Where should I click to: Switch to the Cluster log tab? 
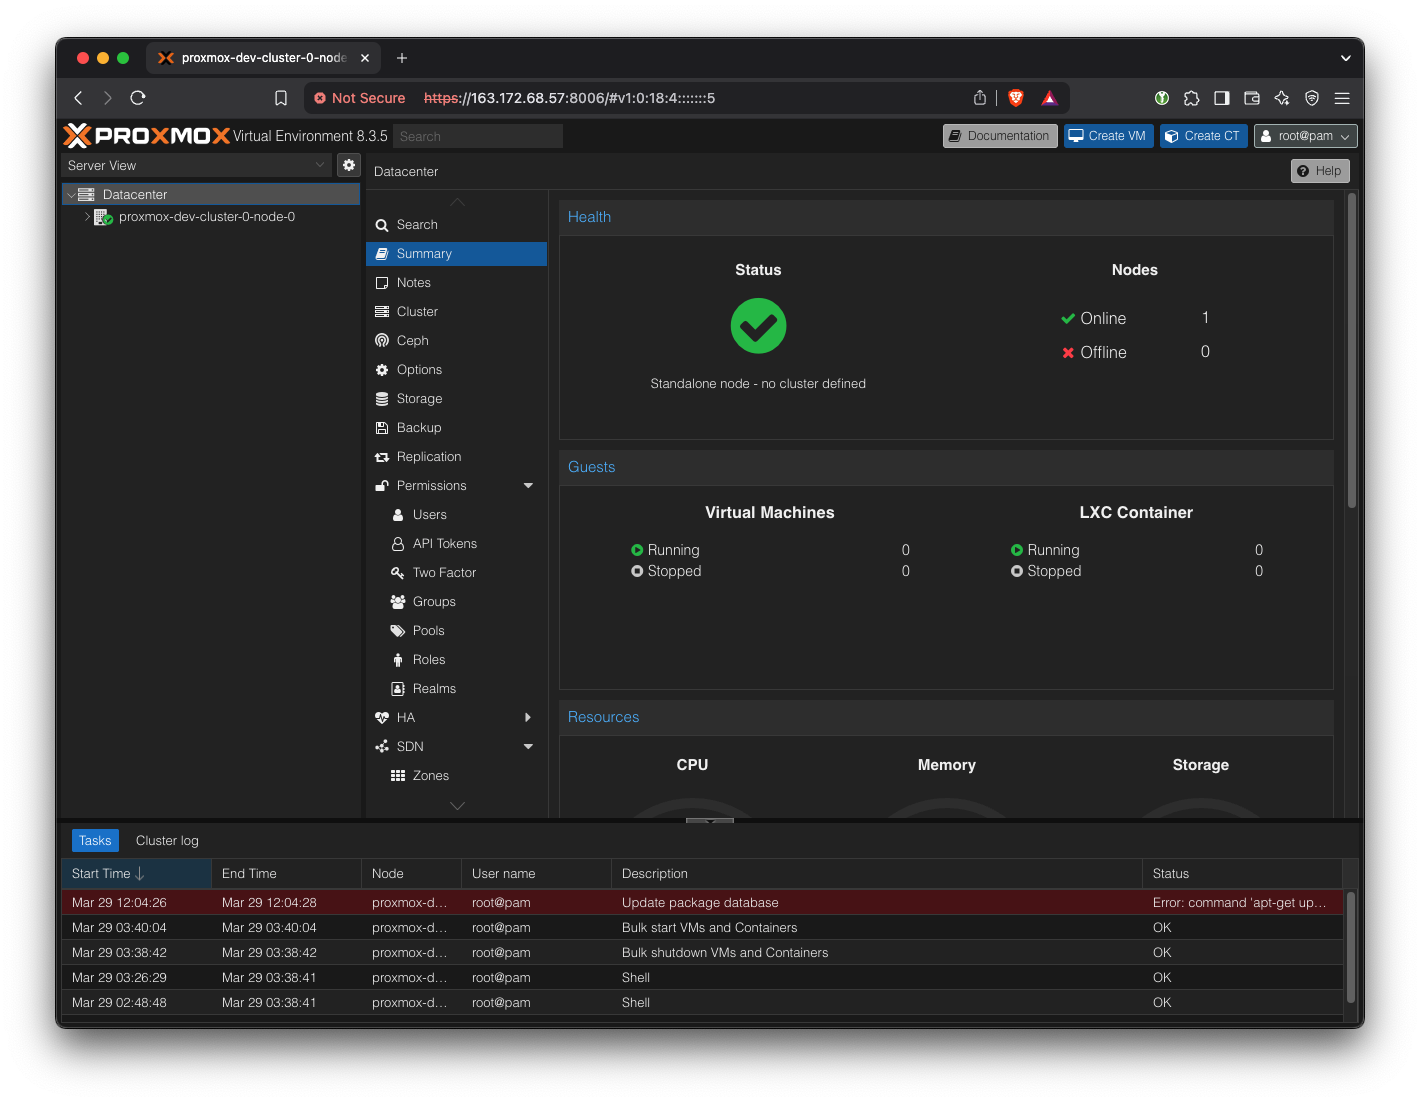tap(167, 841)
